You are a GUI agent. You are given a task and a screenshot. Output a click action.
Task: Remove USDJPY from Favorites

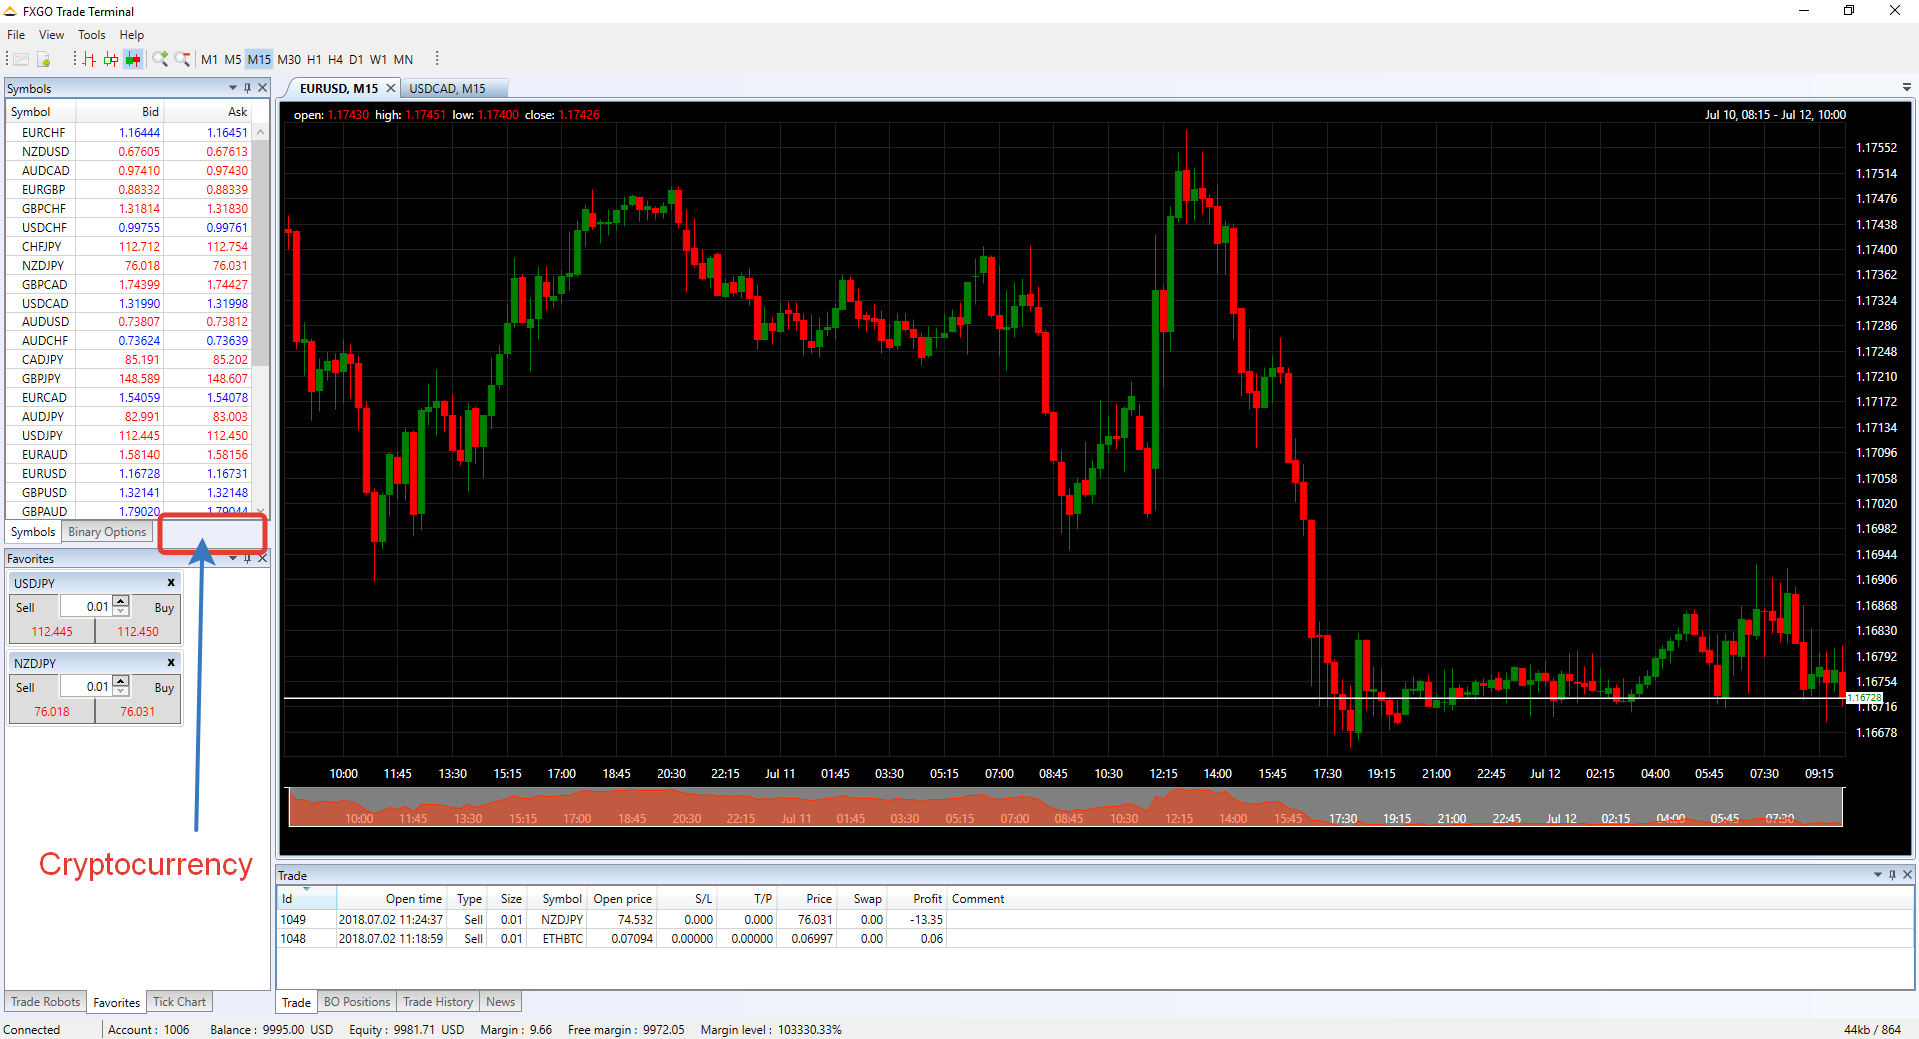[x=171, y=583]
